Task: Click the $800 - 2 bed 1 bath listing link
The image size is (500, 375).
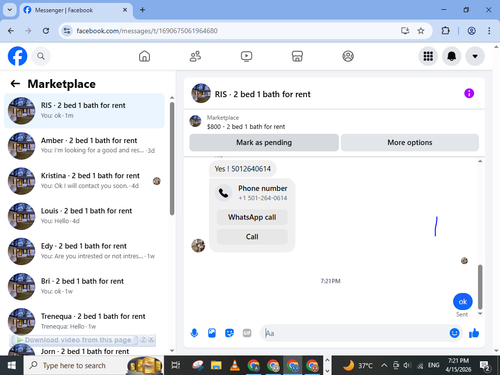Action: tap(246, 127)
